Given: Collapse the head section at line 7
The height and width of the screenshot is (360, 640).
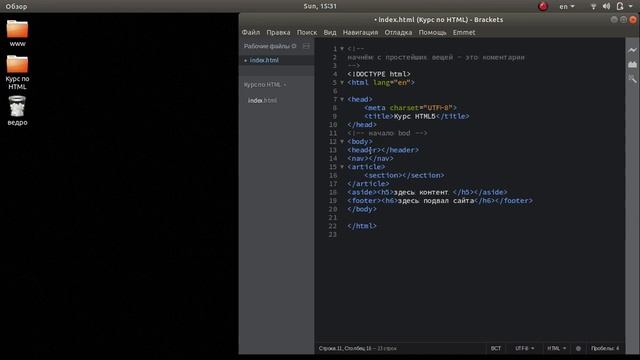Looking at the screenshot, I should tap(342, 99).
